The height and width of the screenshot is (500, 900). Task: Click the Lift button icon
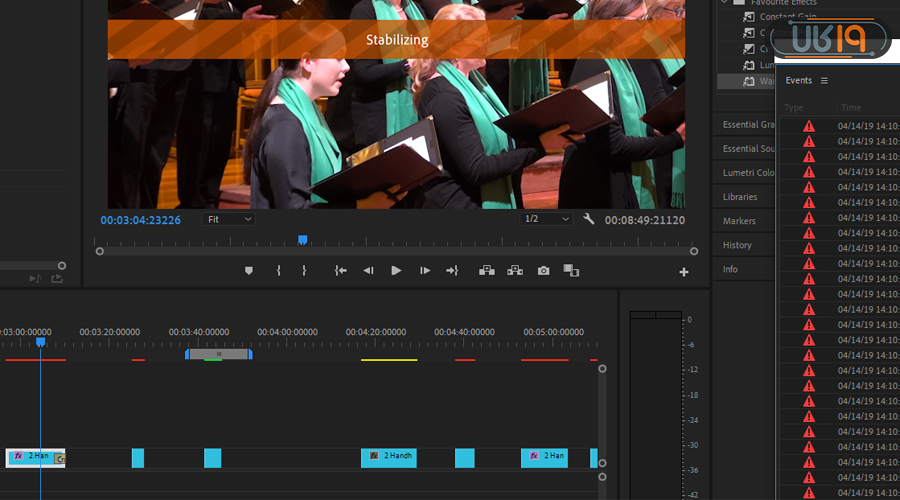pos(487,271)
